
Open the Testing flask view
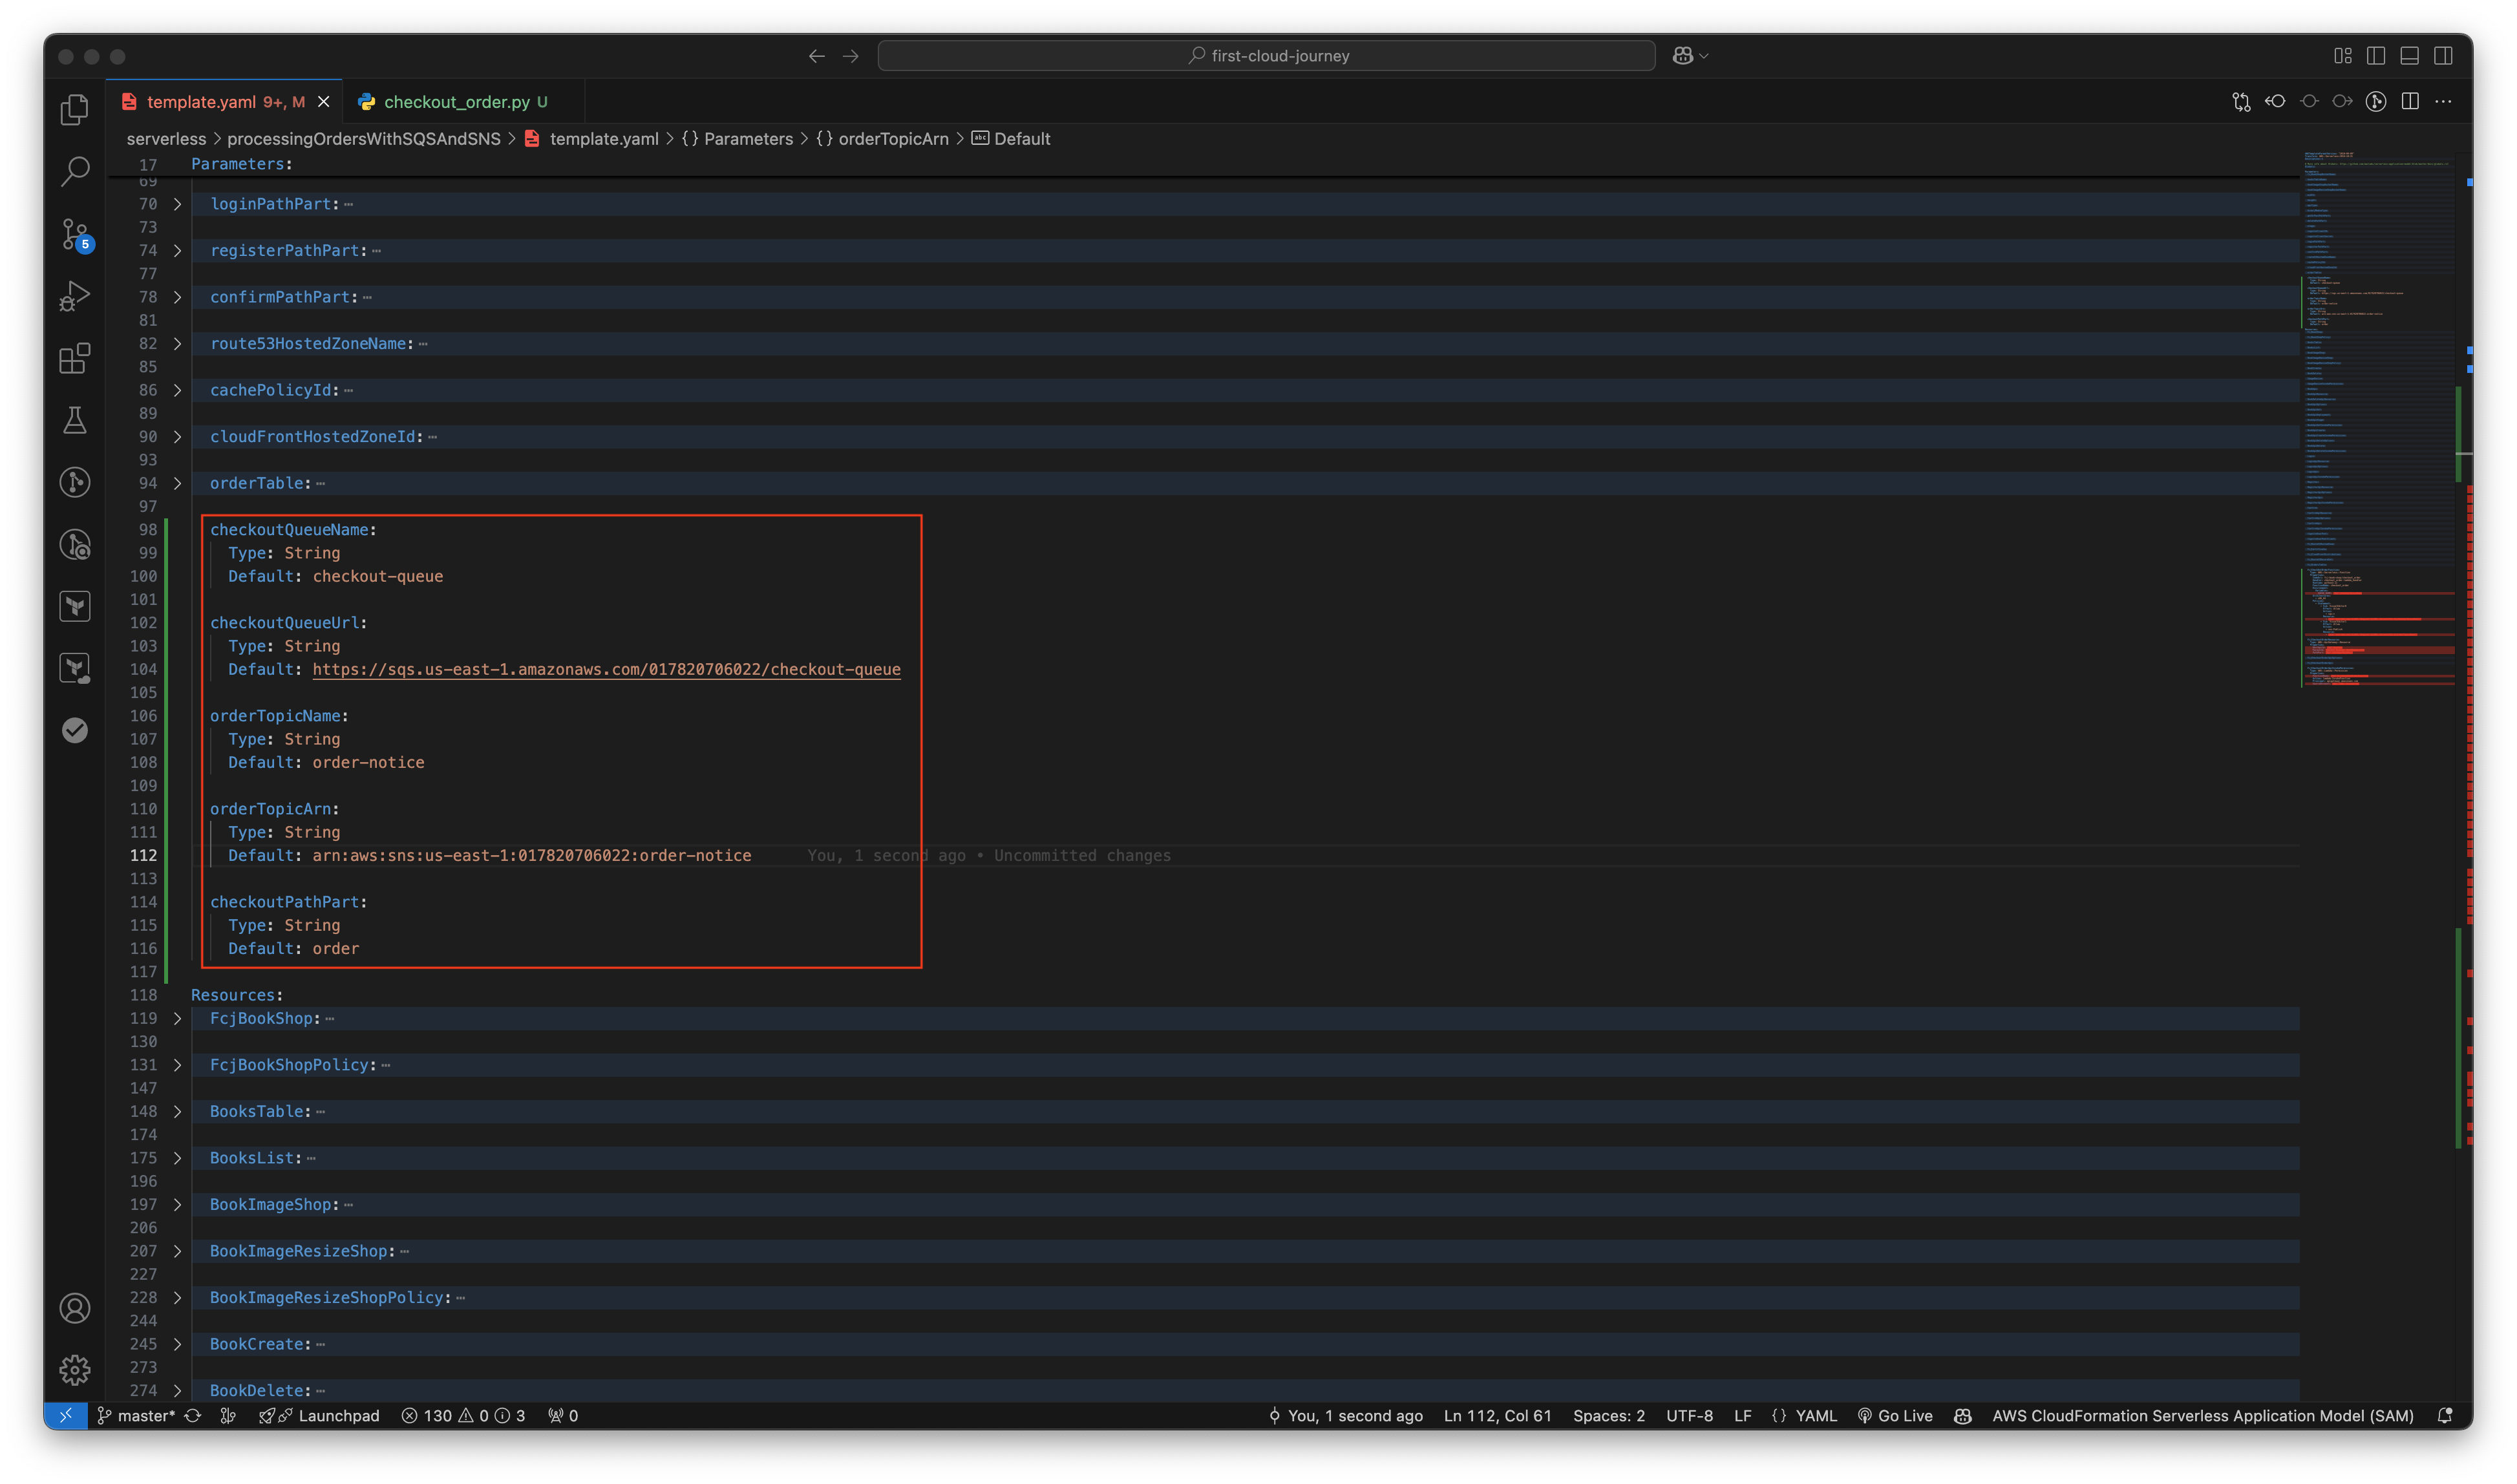tap(75, 420)
